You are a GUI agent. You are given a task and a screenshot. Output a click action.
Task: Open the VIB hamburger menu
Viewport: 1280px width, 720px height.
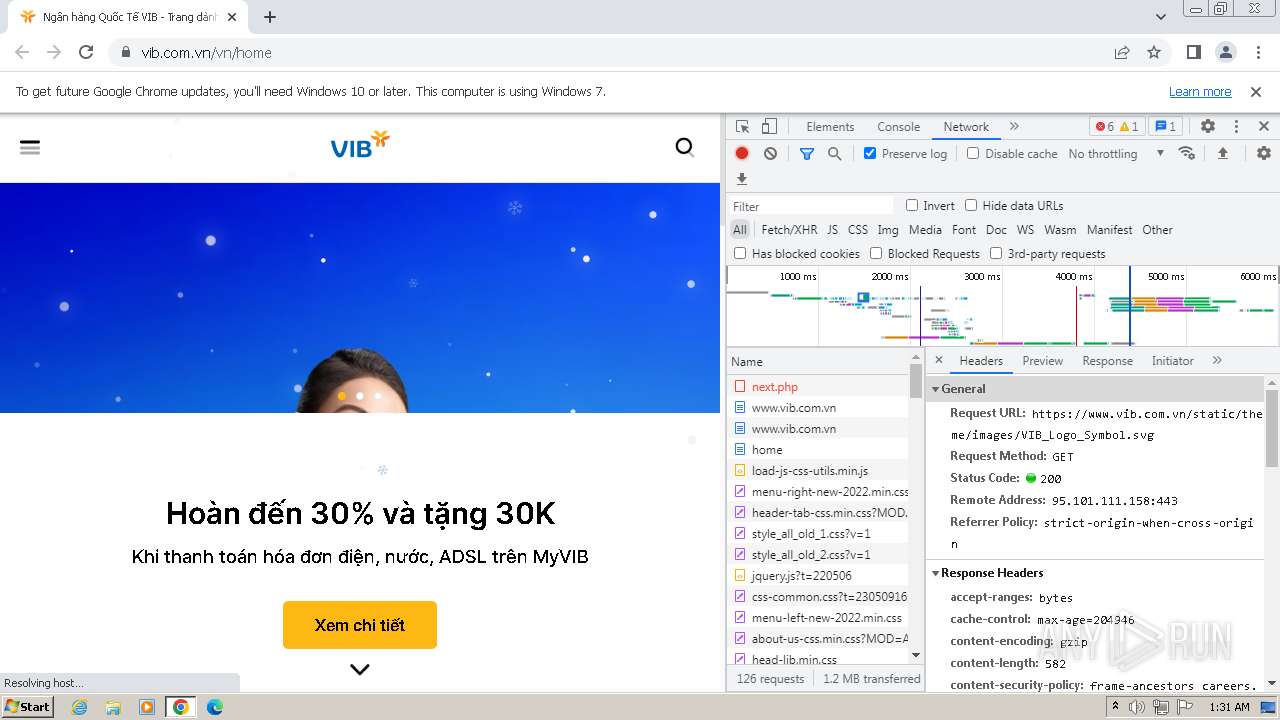point(30,147)
